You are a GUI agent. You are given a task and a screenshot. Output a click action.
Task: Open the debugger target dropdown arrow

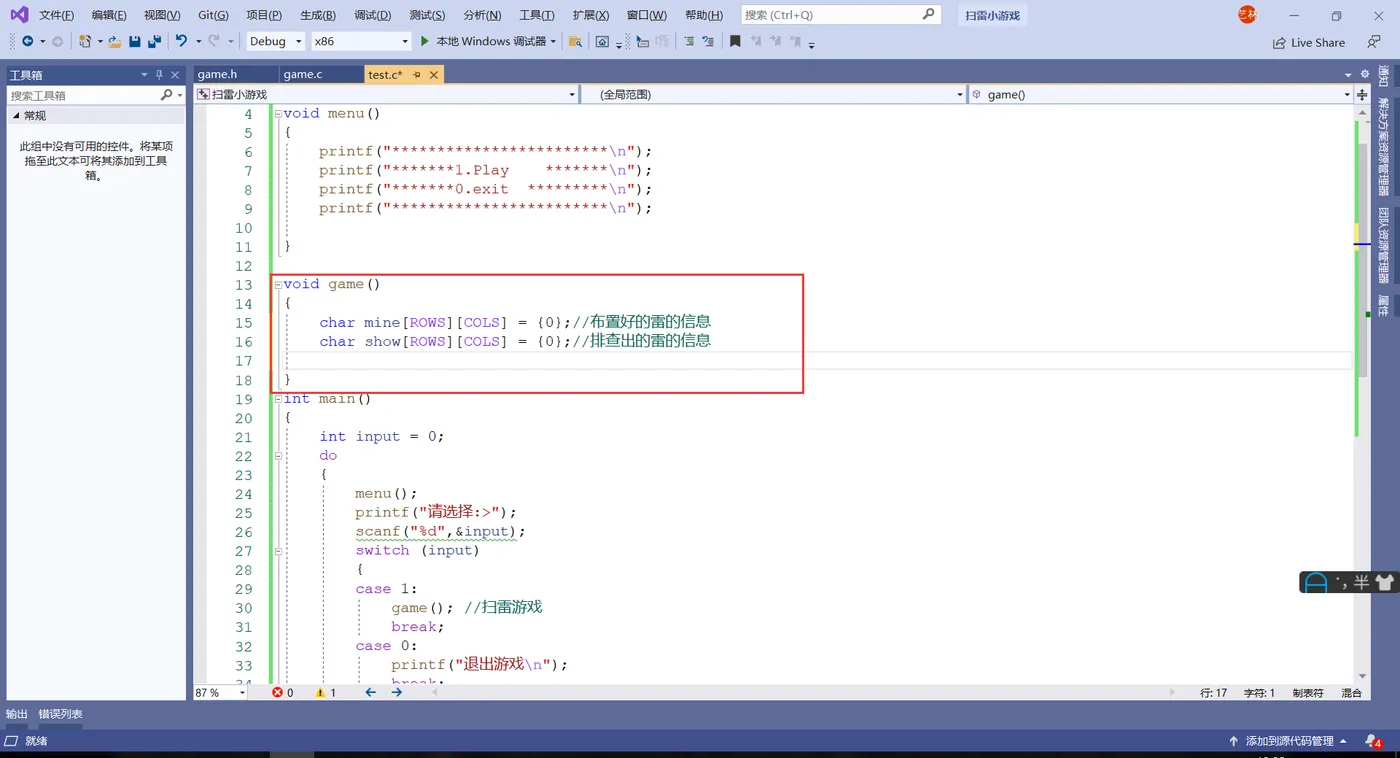pyautogui.click(x=553, y=41)
